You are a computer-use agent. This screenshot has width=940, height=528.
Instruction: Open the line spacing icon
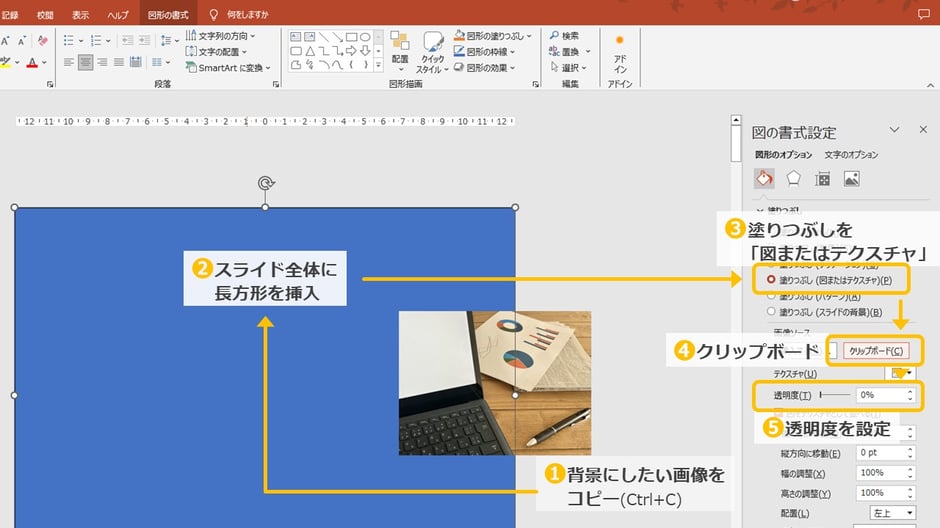(166, 41)
